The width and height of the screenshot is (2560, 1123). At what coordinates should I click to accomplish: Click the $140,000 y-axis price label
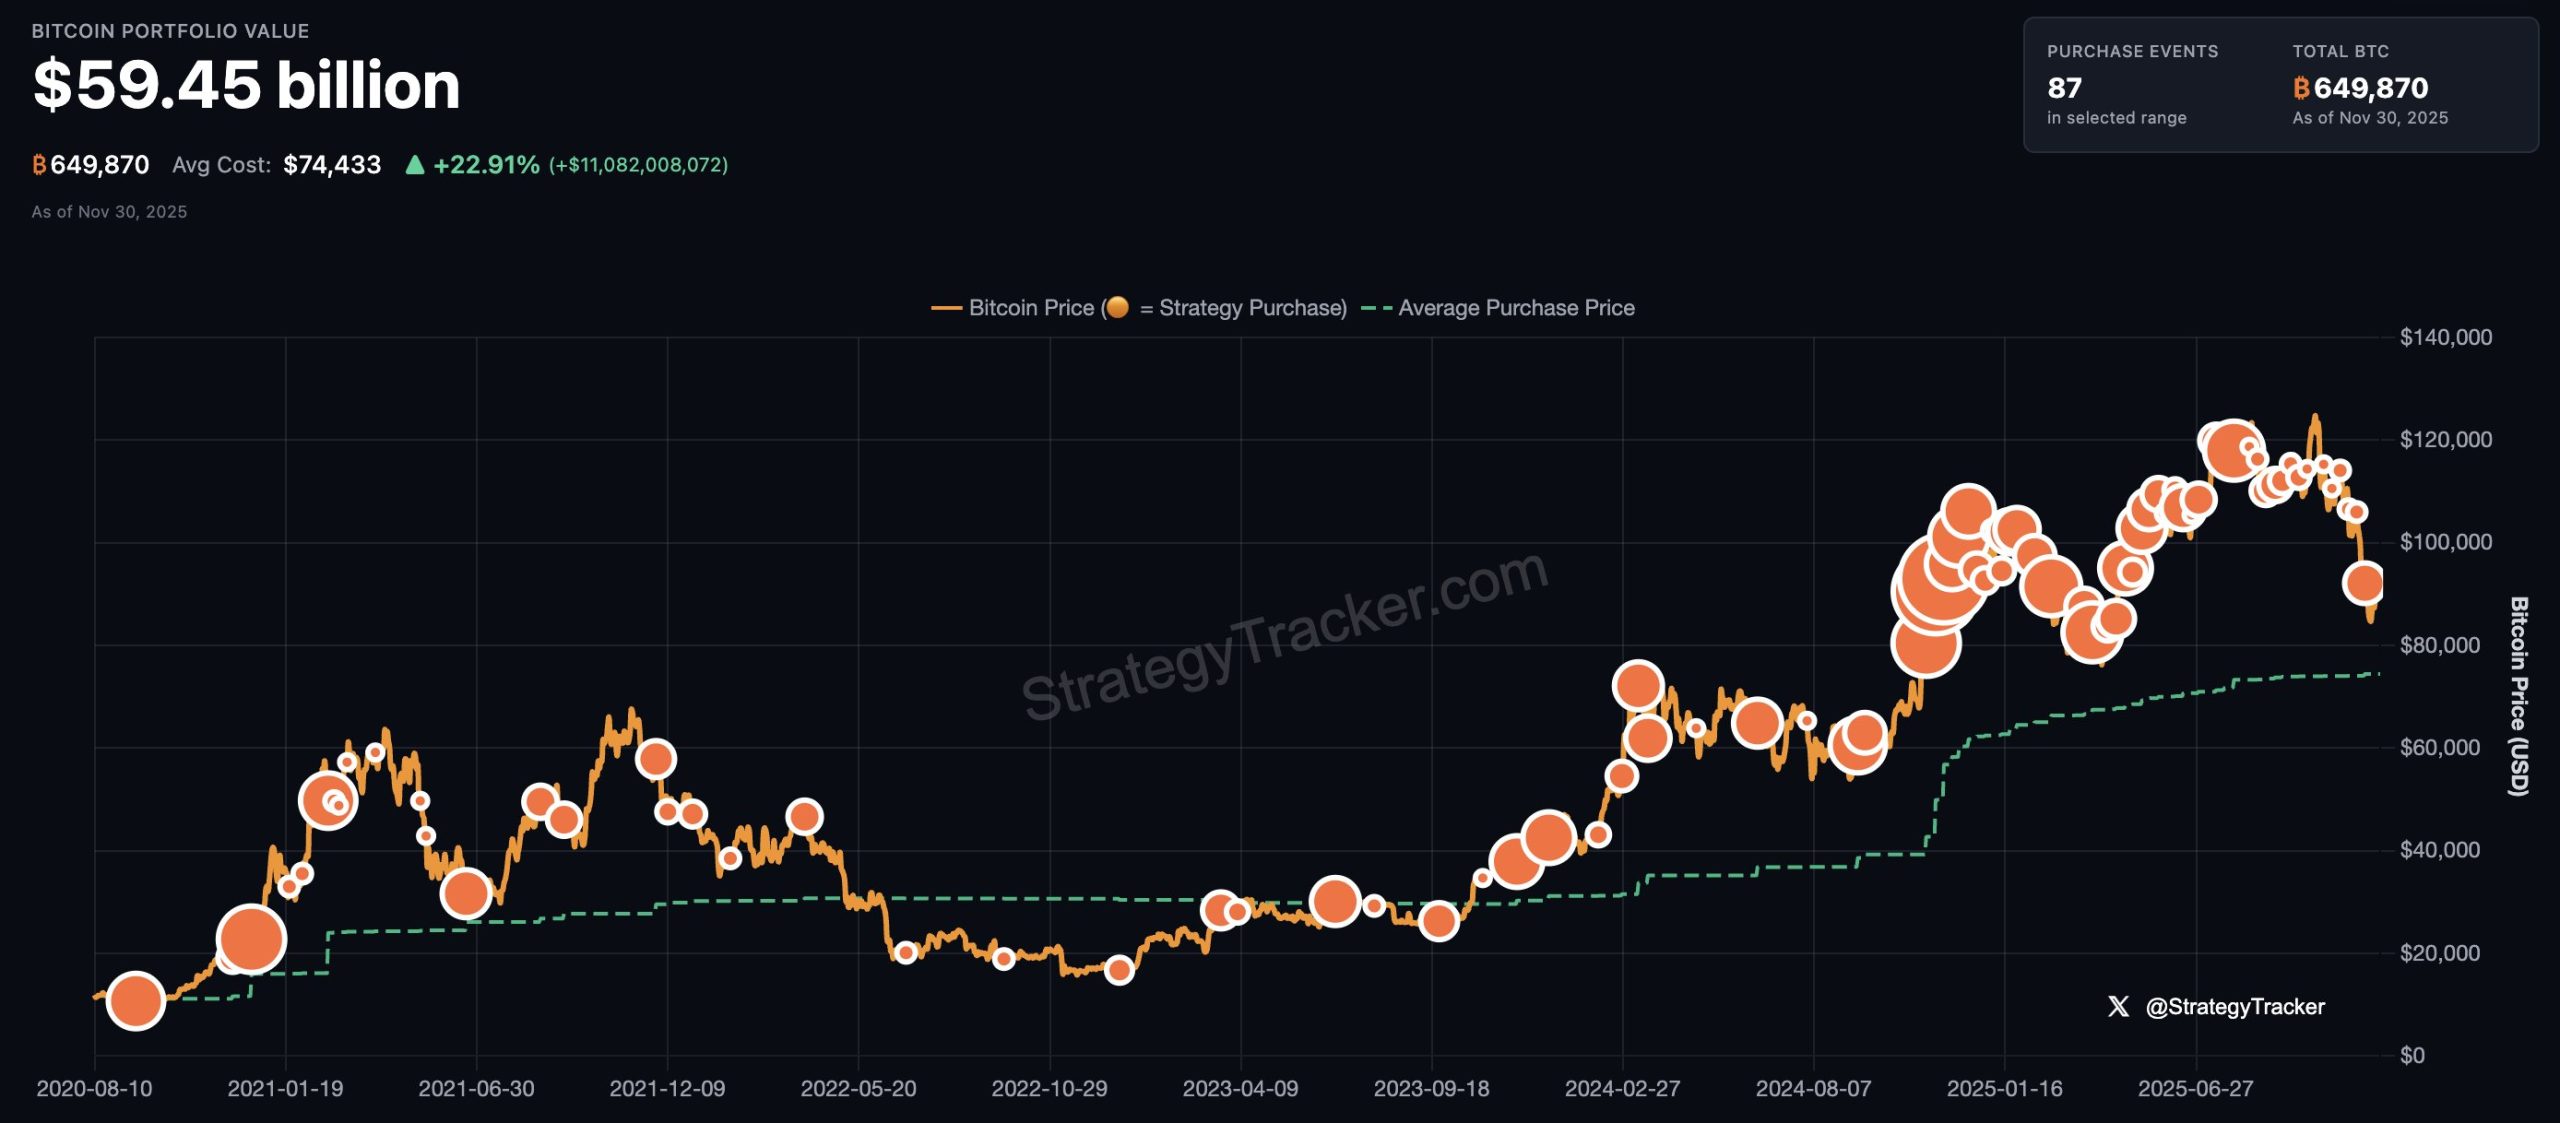[x=2448, y=338]
